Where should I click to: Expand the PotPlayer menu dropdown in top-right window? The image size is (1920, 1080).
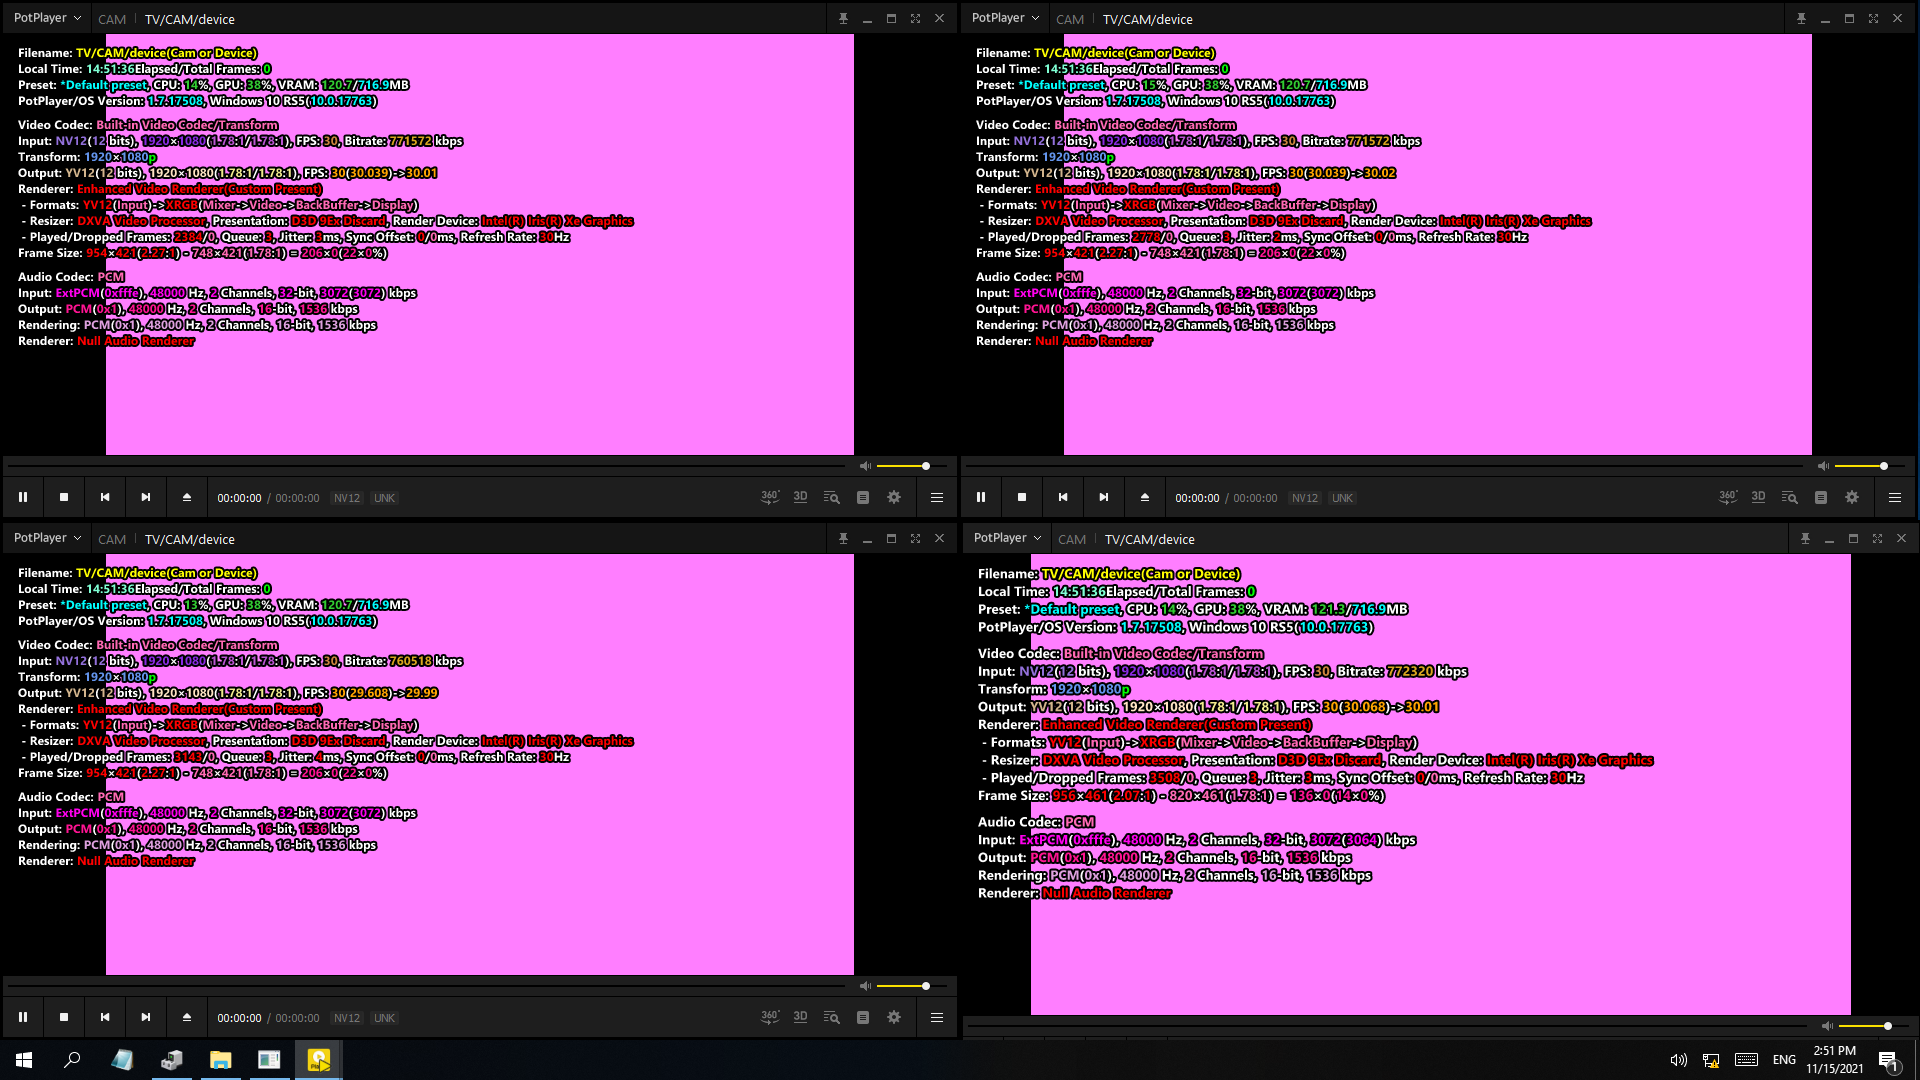pos(1005,18)
